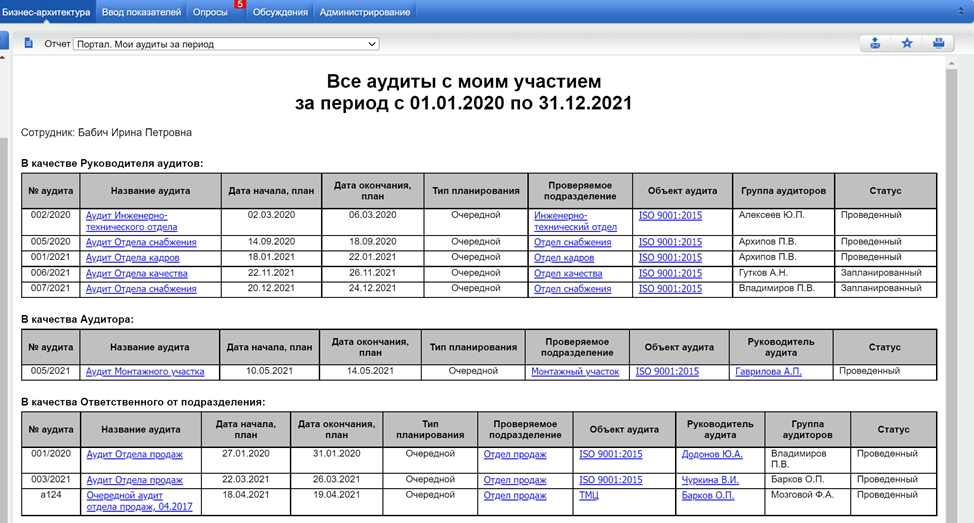The height and width of the screenshot is (523, 974).
Task: Open the Аудит Монтажного участка link
Action: [x=145, y=371]
